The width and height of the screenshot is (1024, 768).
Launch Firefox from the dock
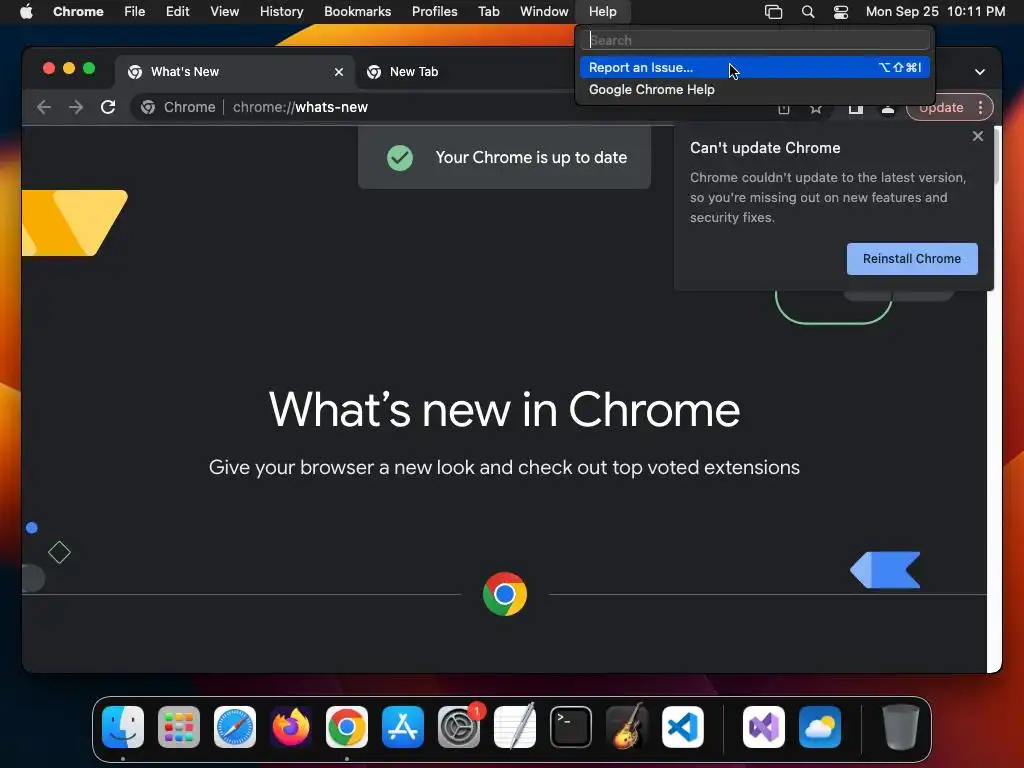click(x=291, y=727)
